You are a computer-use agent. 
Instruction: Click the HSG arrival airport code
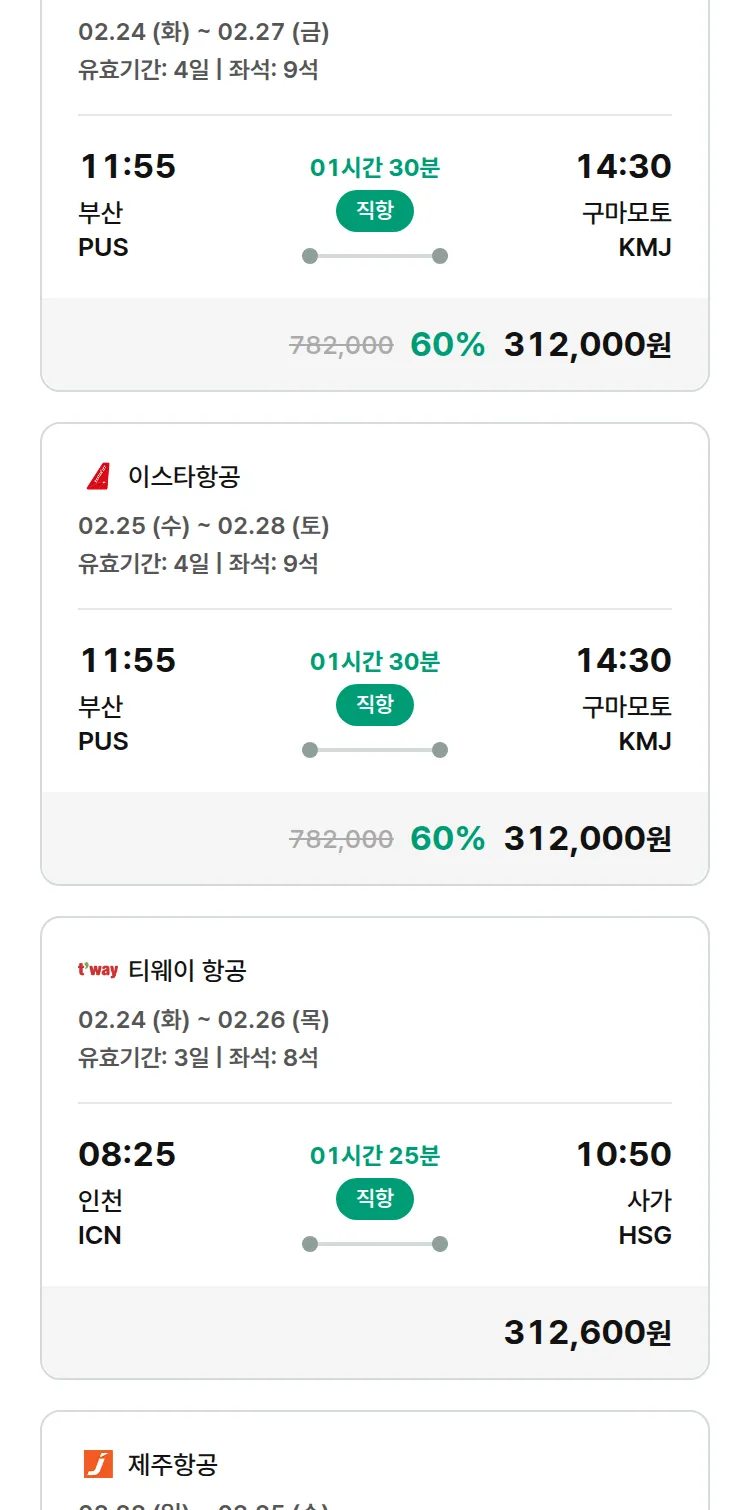coord(645,1236)
